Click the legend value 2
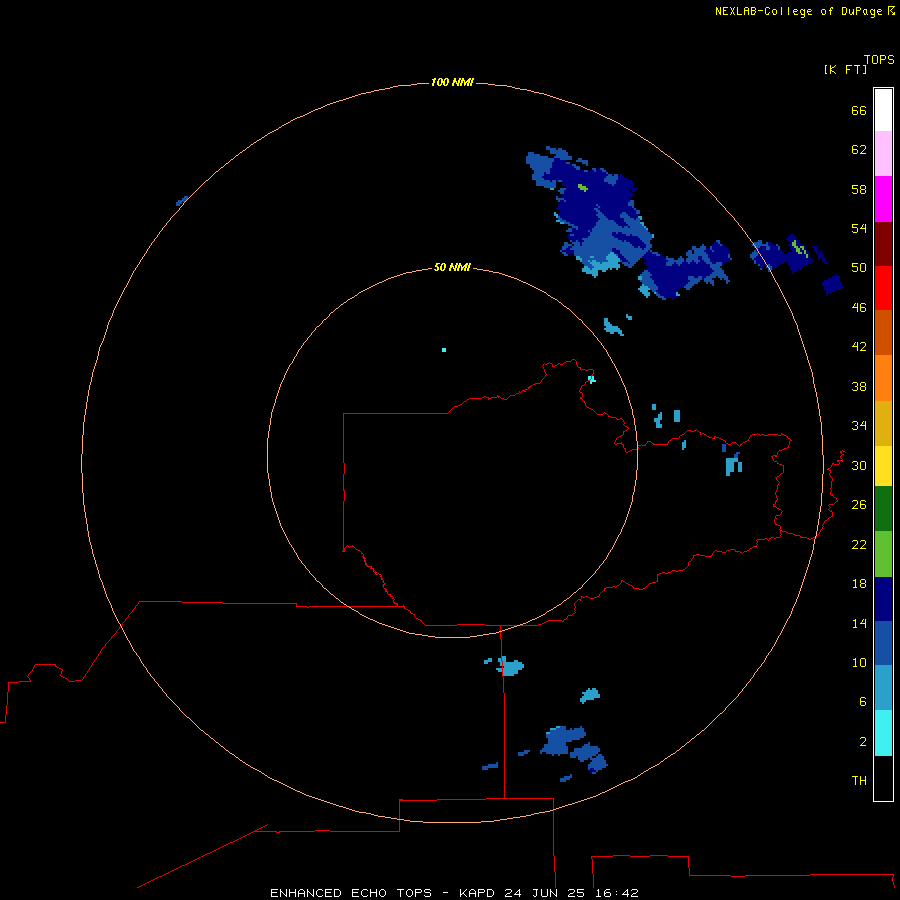The image size is (900, 900). pyautogui.click(x=863, y=741)
